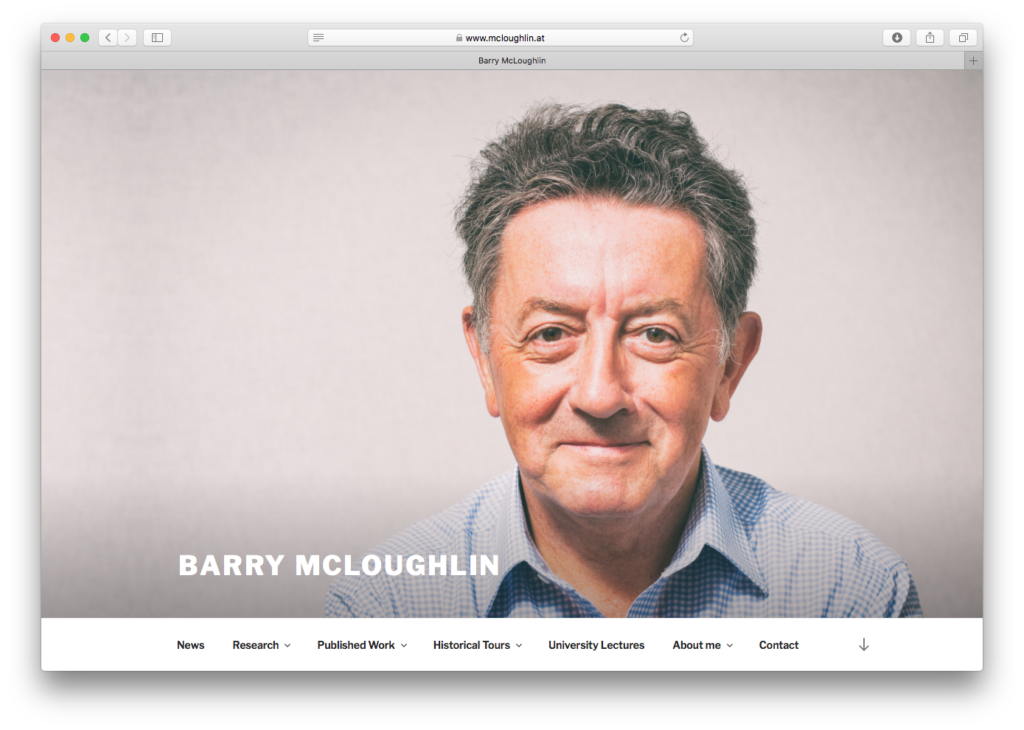
Task: Expand the Research submenu chevron
Action: (x=287, y=646)
